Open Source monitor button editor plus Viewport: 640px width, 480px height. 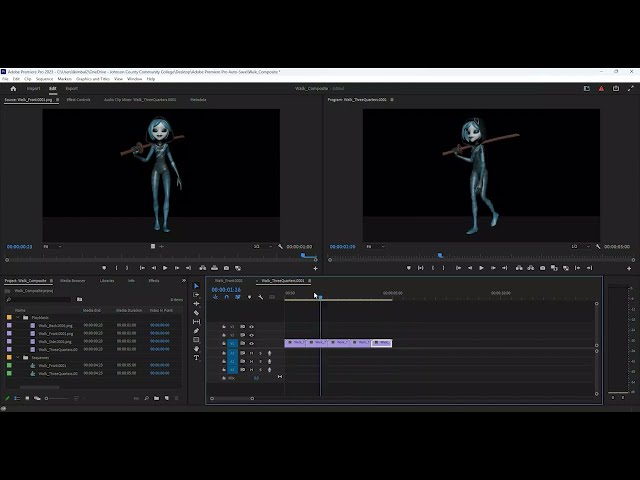[x=315, y=269]
